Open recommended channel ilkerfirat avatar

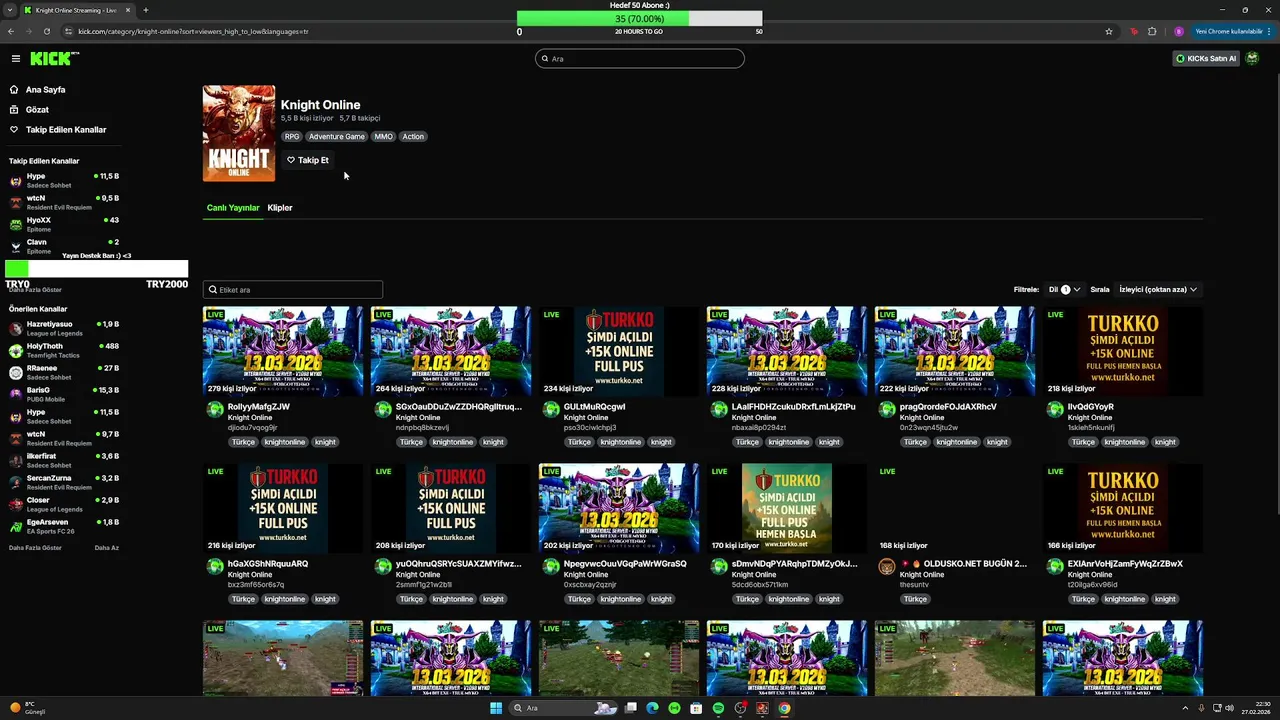[16, 461]
